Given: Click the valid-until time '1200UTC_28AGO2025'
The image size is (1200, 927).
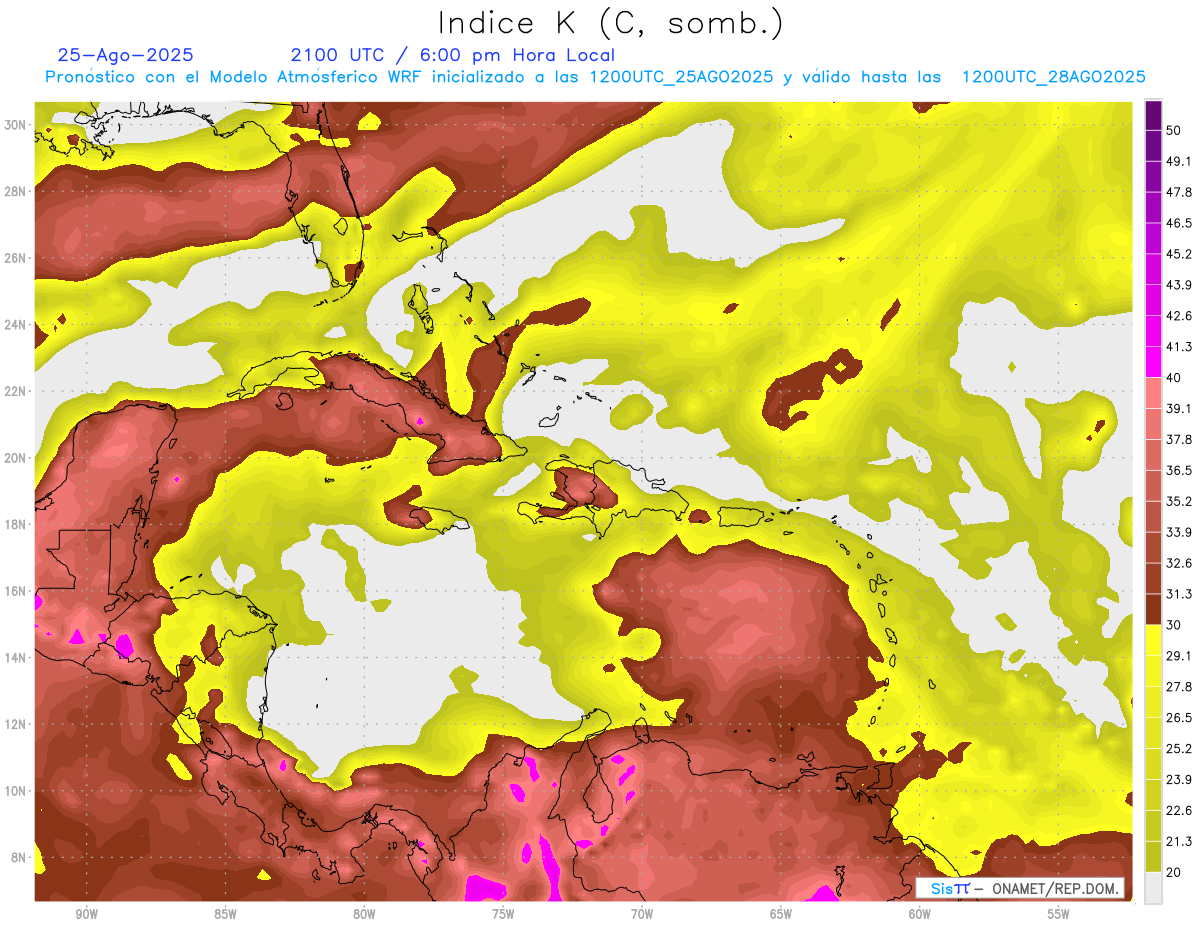Looking at the screenshot, I should 1053,77.
